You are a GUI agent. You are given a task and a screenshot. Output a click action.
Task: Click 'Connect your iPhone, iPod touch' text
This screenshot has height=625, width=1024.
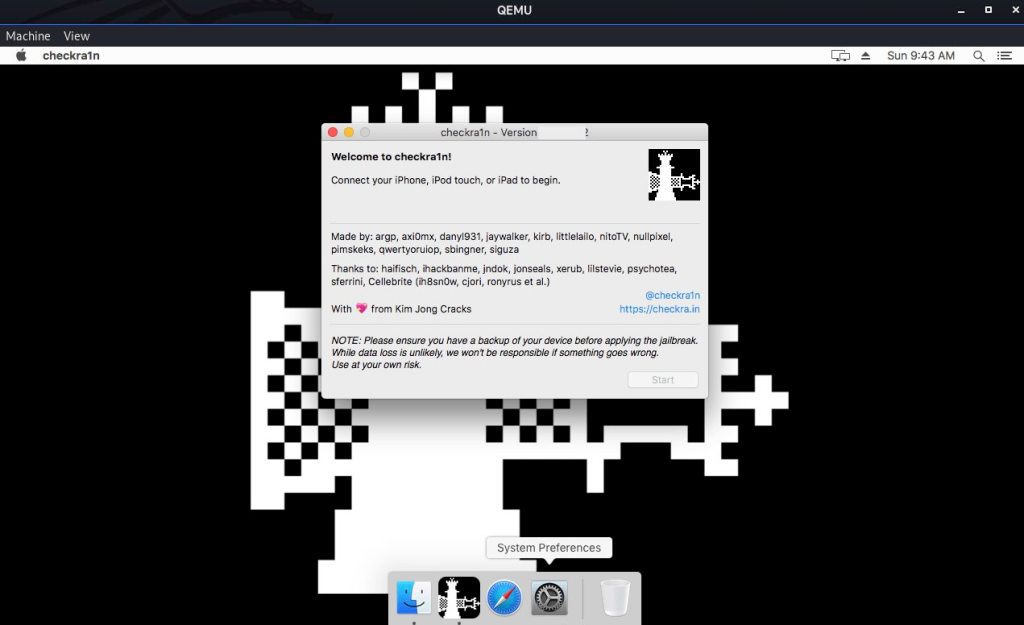click(x=445, y=180)
